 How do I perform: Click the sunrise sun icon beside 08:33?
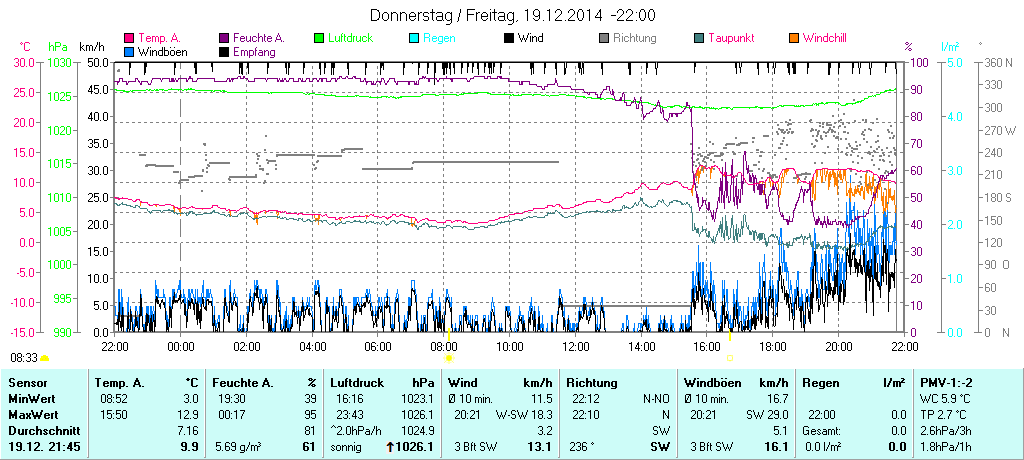[45, 358]
